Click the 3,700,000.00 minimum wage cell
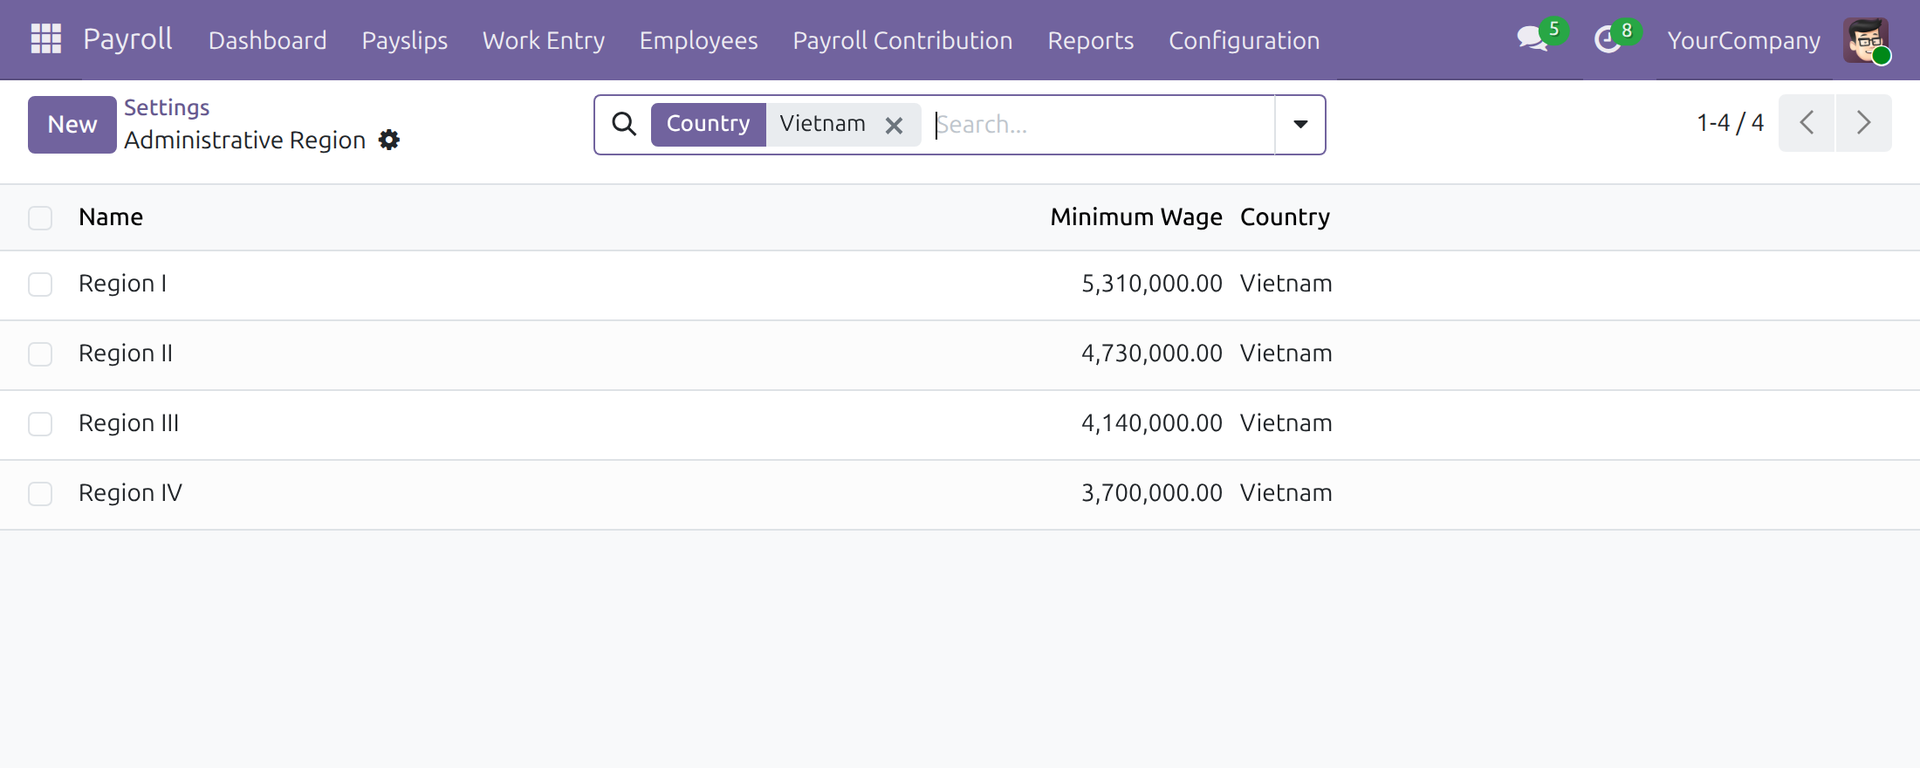 (1152, 494)
